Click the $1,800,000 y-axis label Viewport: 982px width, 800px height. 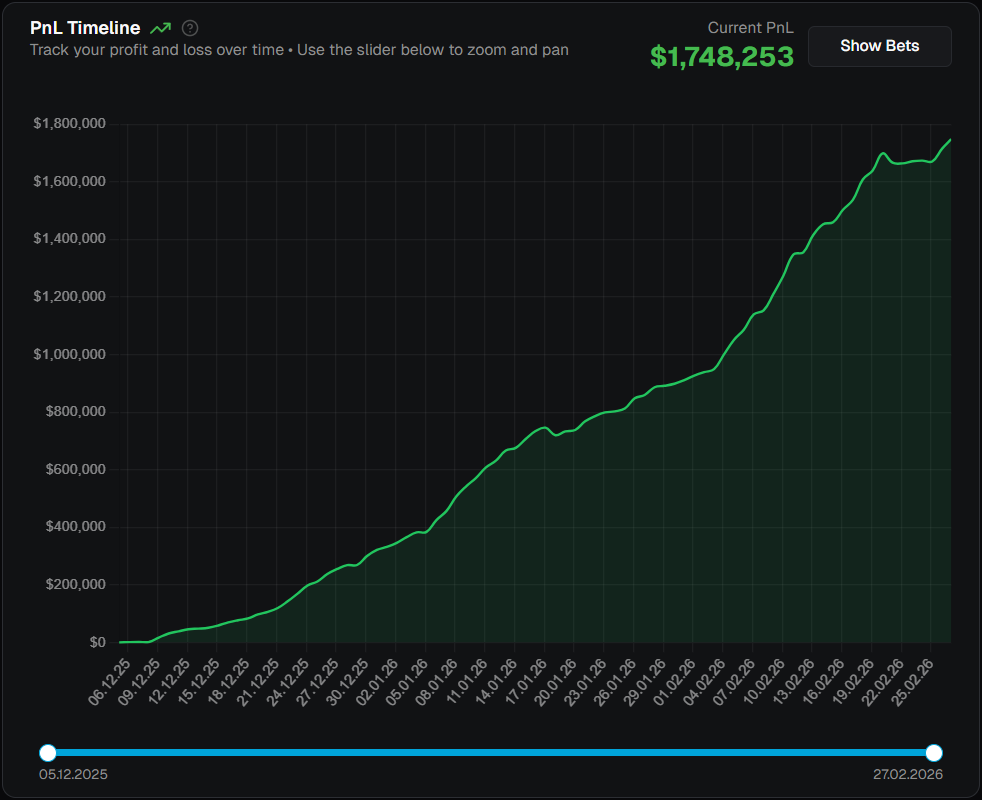70,124
